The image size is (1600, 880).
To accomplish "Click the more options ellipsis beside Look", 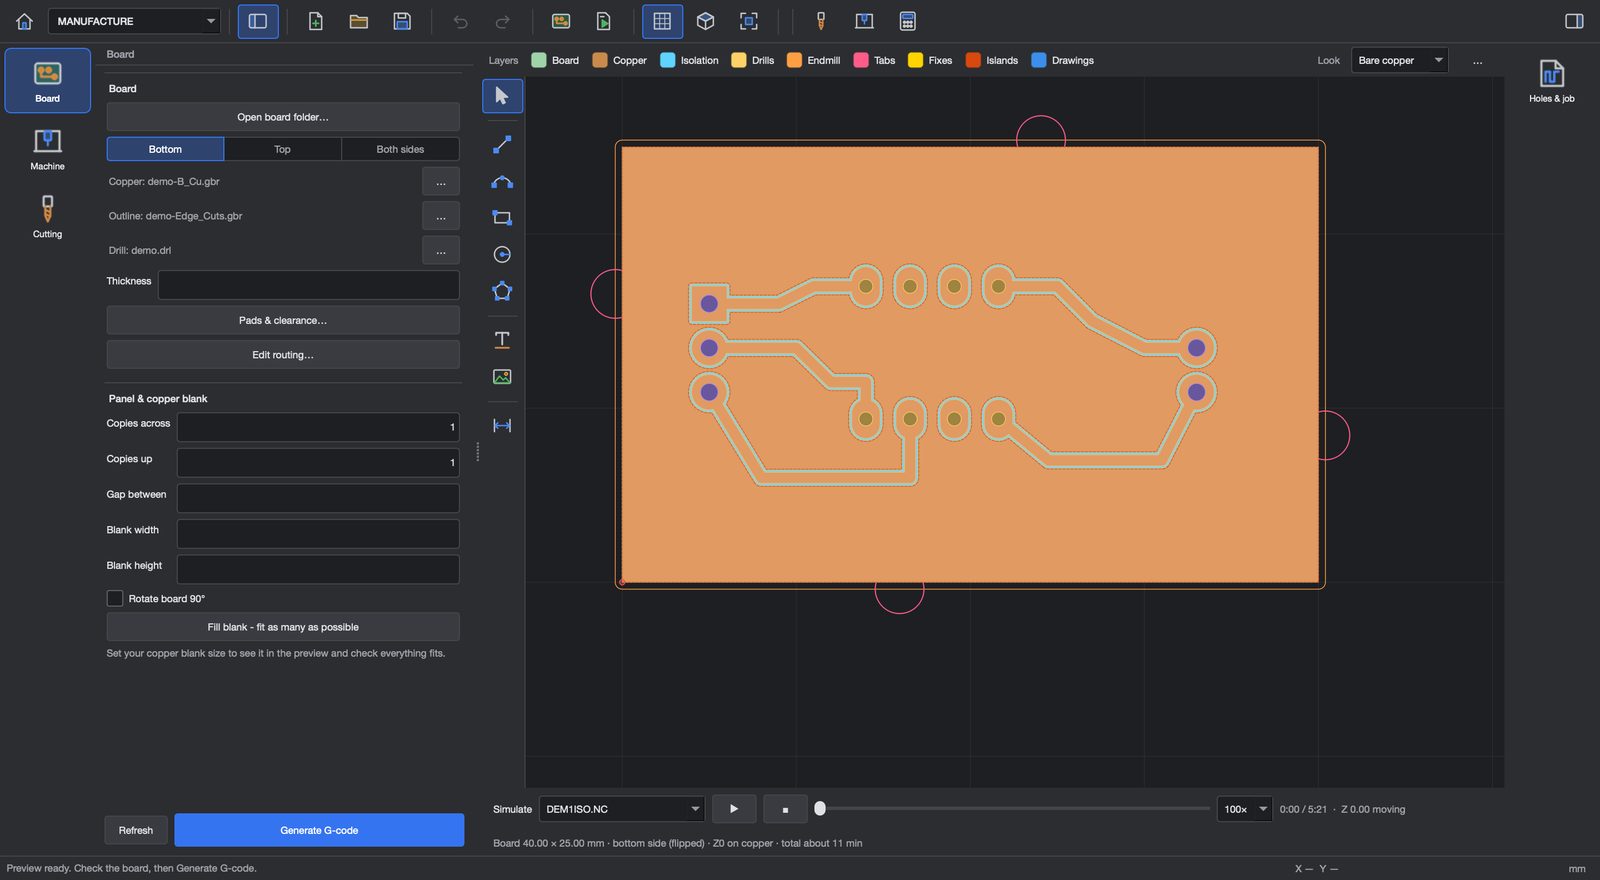I will coord(1477,60).
